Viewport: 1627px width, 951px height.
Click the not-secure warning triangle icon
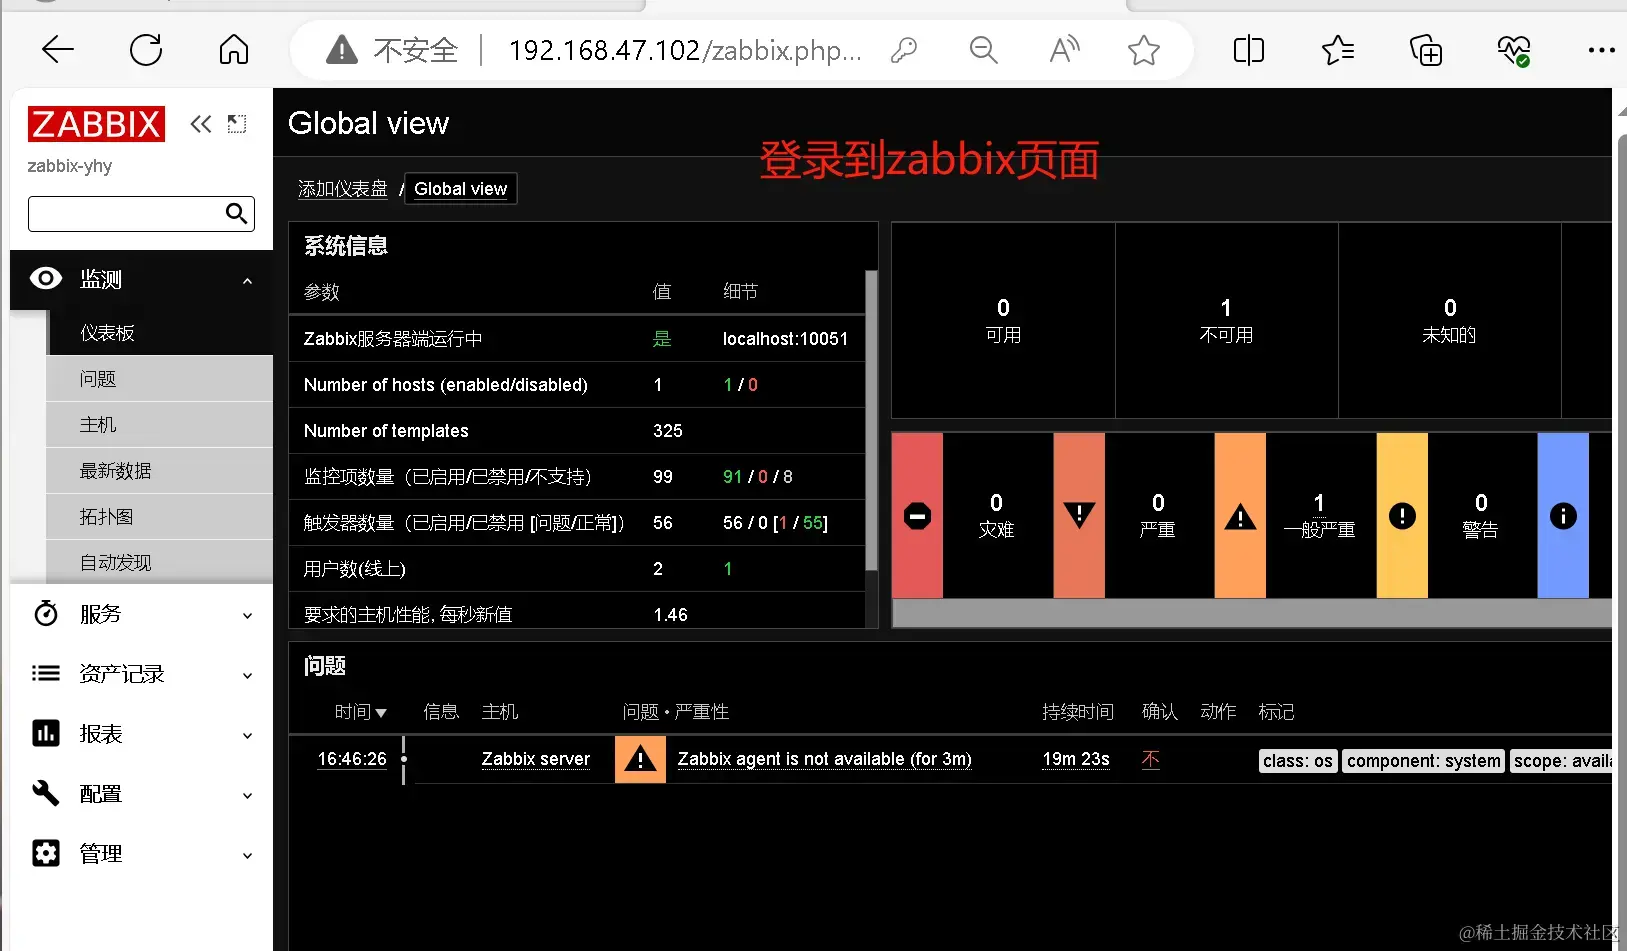tap(342, 49)
